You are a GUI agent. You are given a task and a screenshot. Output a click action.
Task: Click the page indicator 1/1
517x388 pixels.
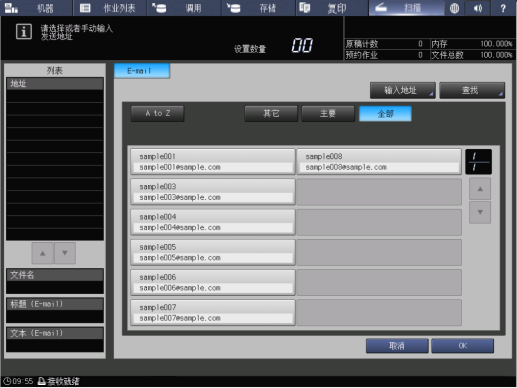pos(478,162)
